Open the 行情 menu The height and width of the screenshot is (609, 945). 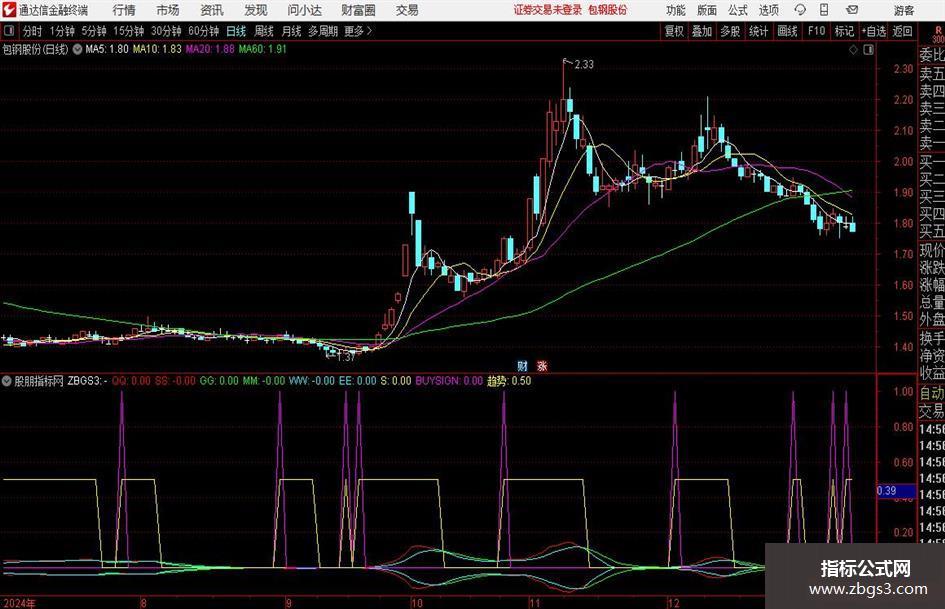point(124,10)
